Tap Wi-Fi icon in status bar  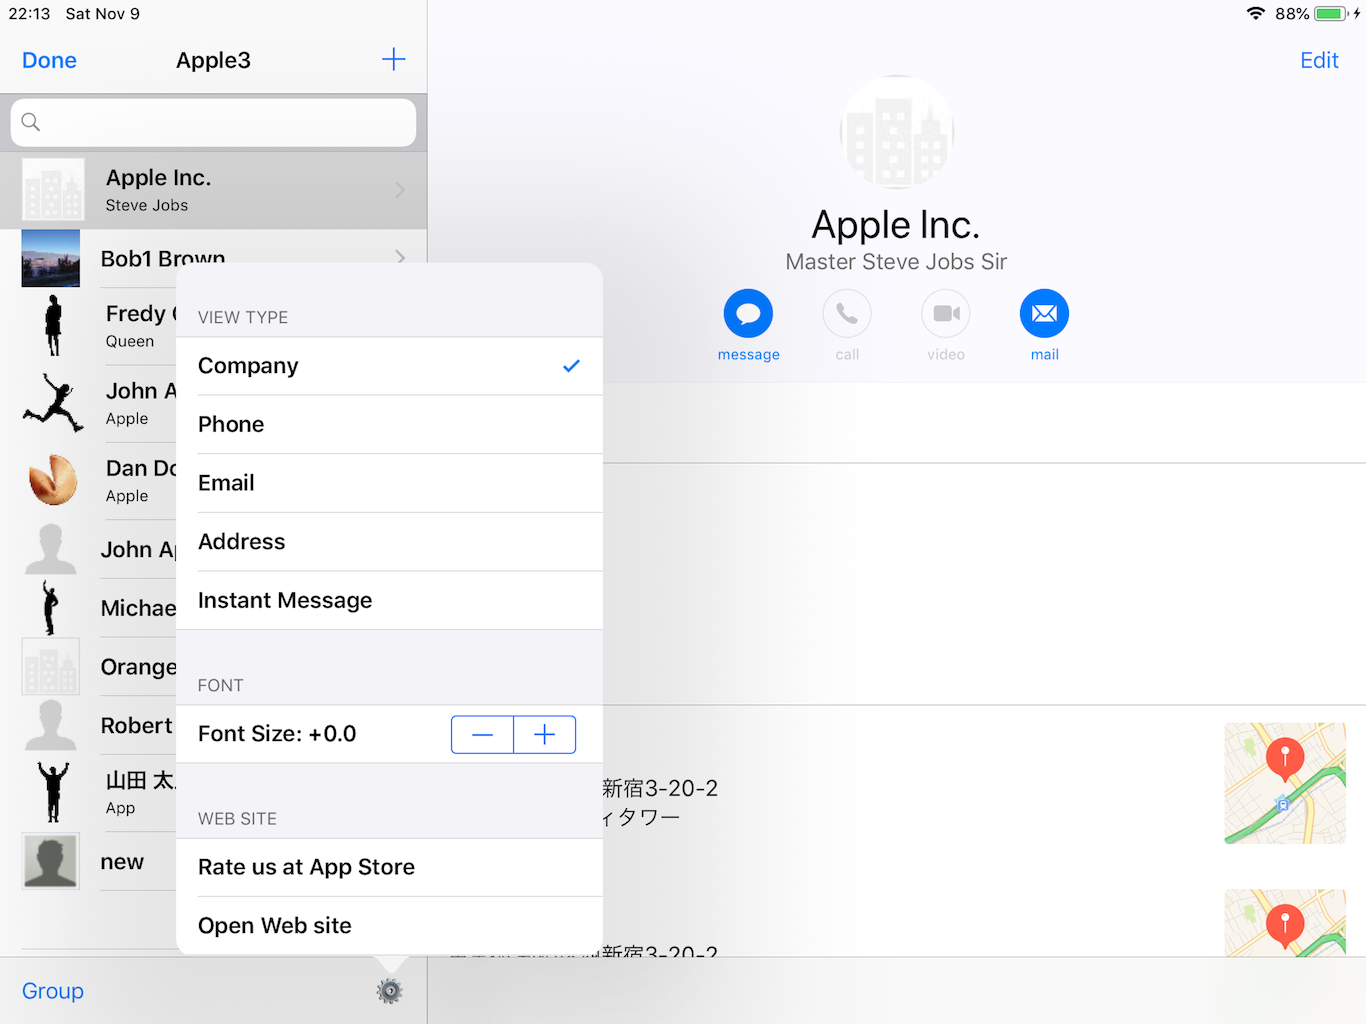coord(1256,14)
